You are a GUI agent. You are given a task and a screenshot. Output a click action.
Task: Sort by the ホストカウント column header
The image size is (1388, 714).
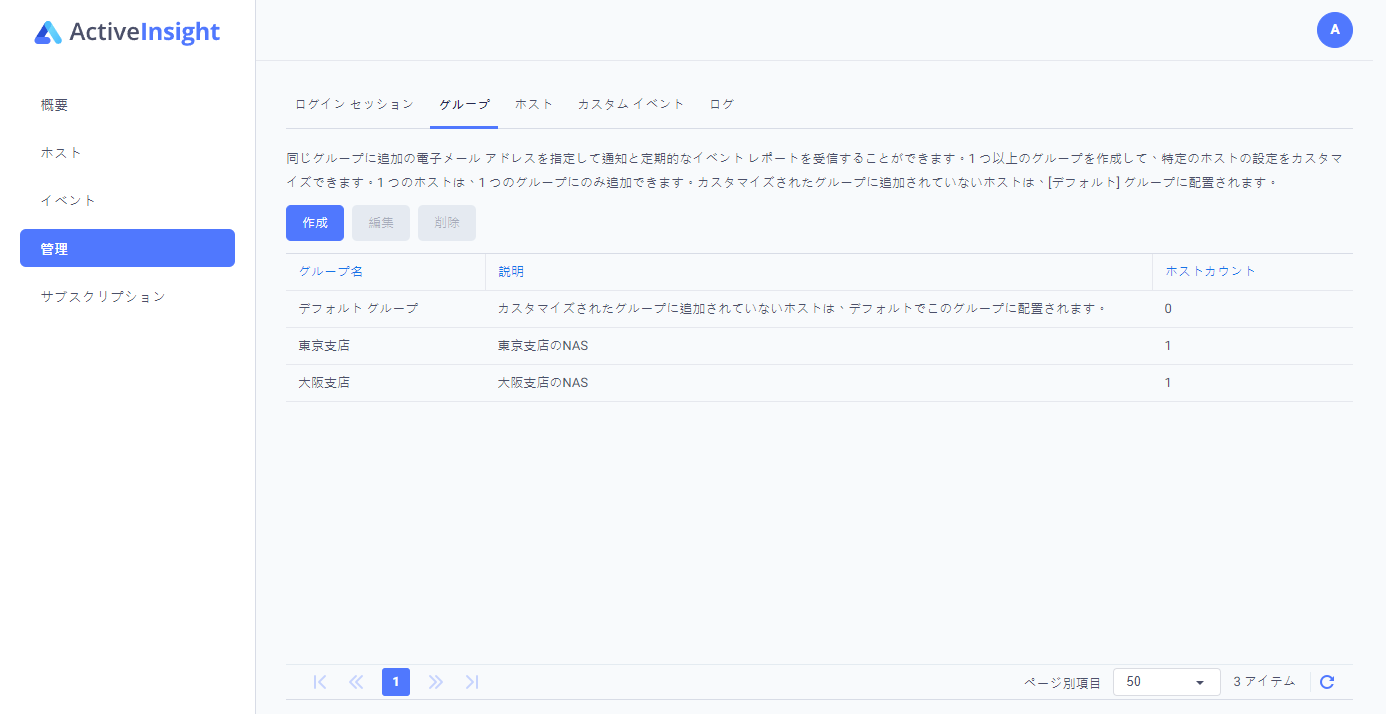[1210, 272]
